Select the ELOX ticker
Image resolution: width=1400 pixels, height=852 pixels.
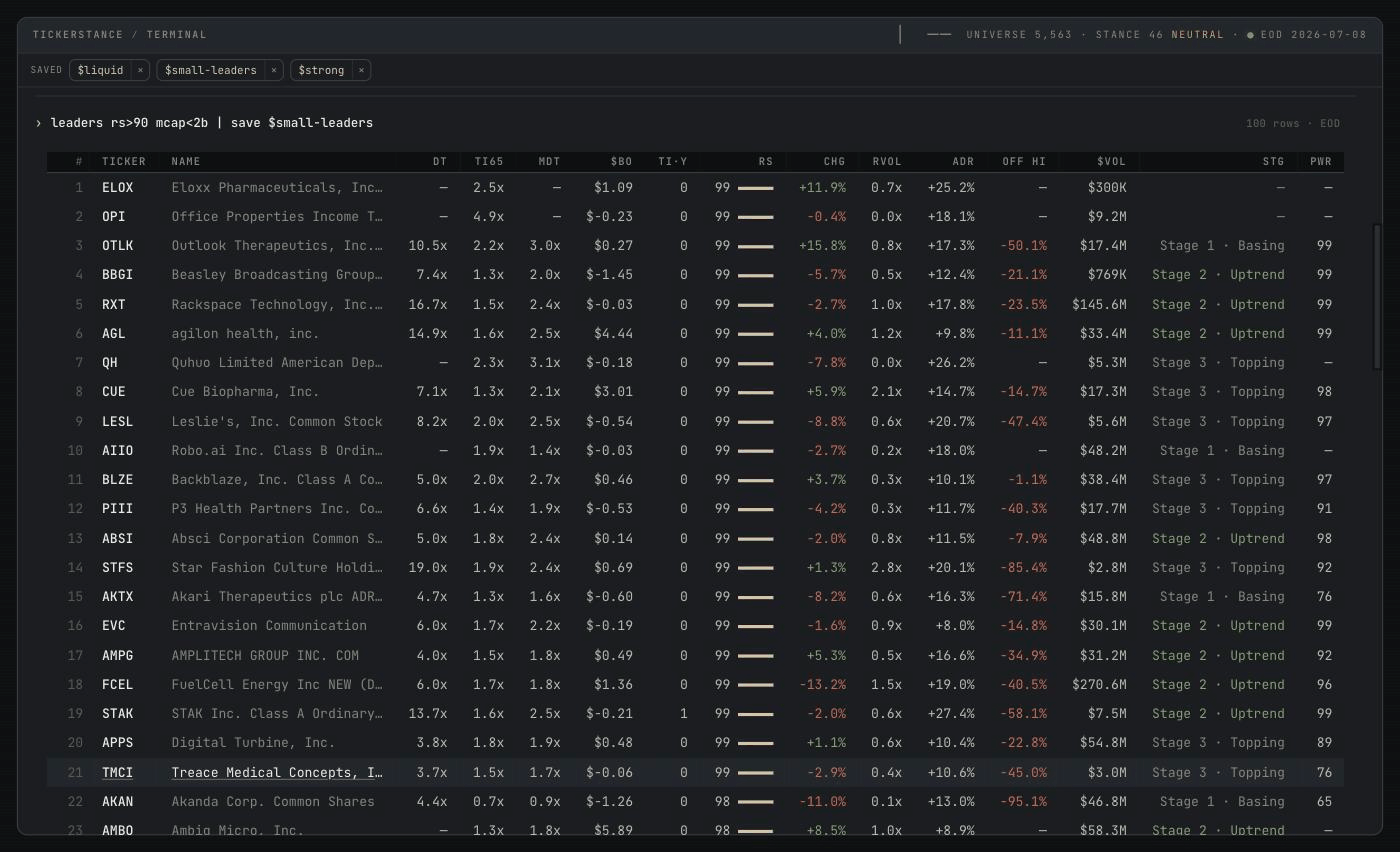click(117, 187)
